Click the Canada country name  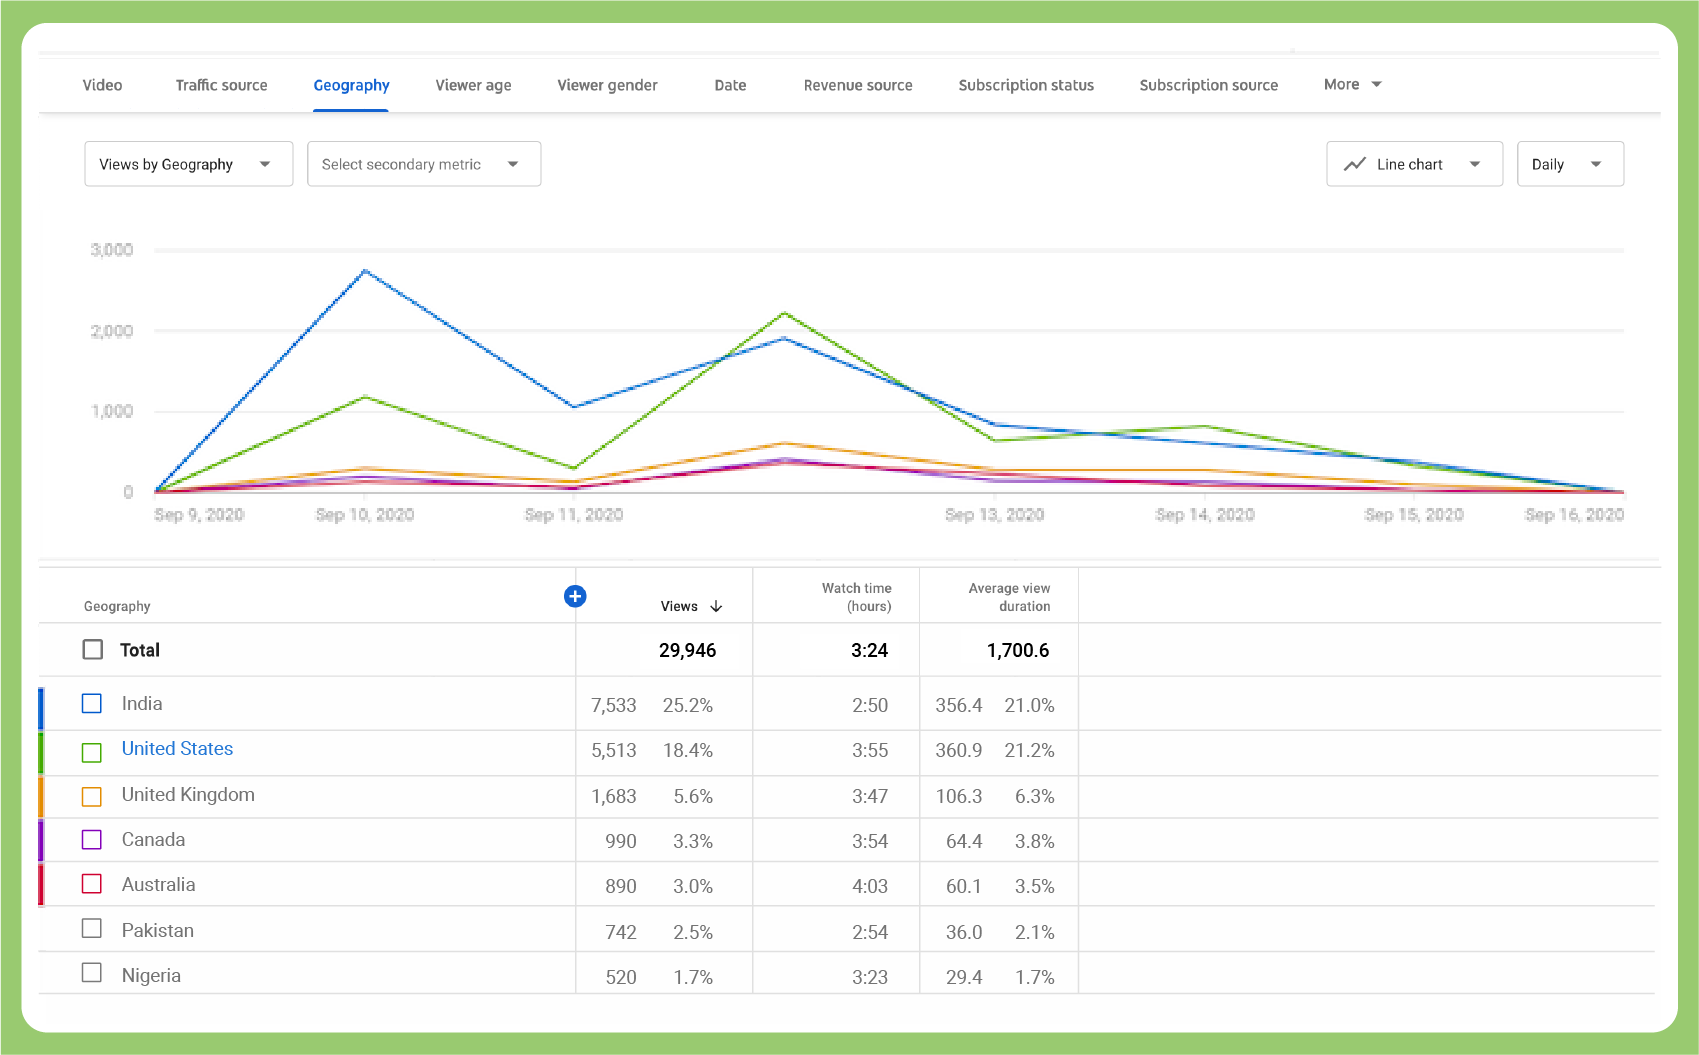[x=153, y=840]
